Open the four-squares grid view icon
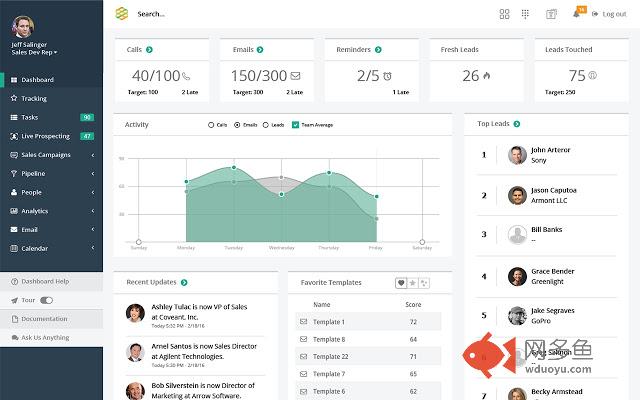This screenshot has height=400, width=640. tap(504, 14)
